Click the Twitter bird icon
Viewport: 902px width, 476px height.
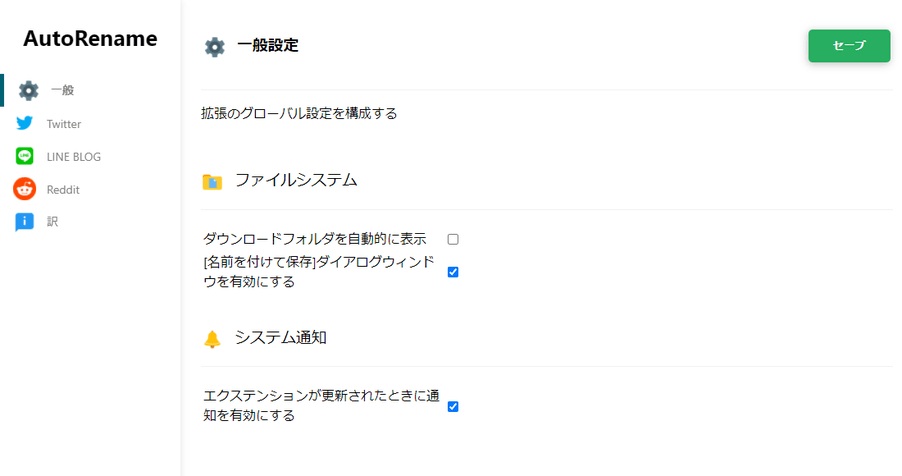(x=25, y=123)
